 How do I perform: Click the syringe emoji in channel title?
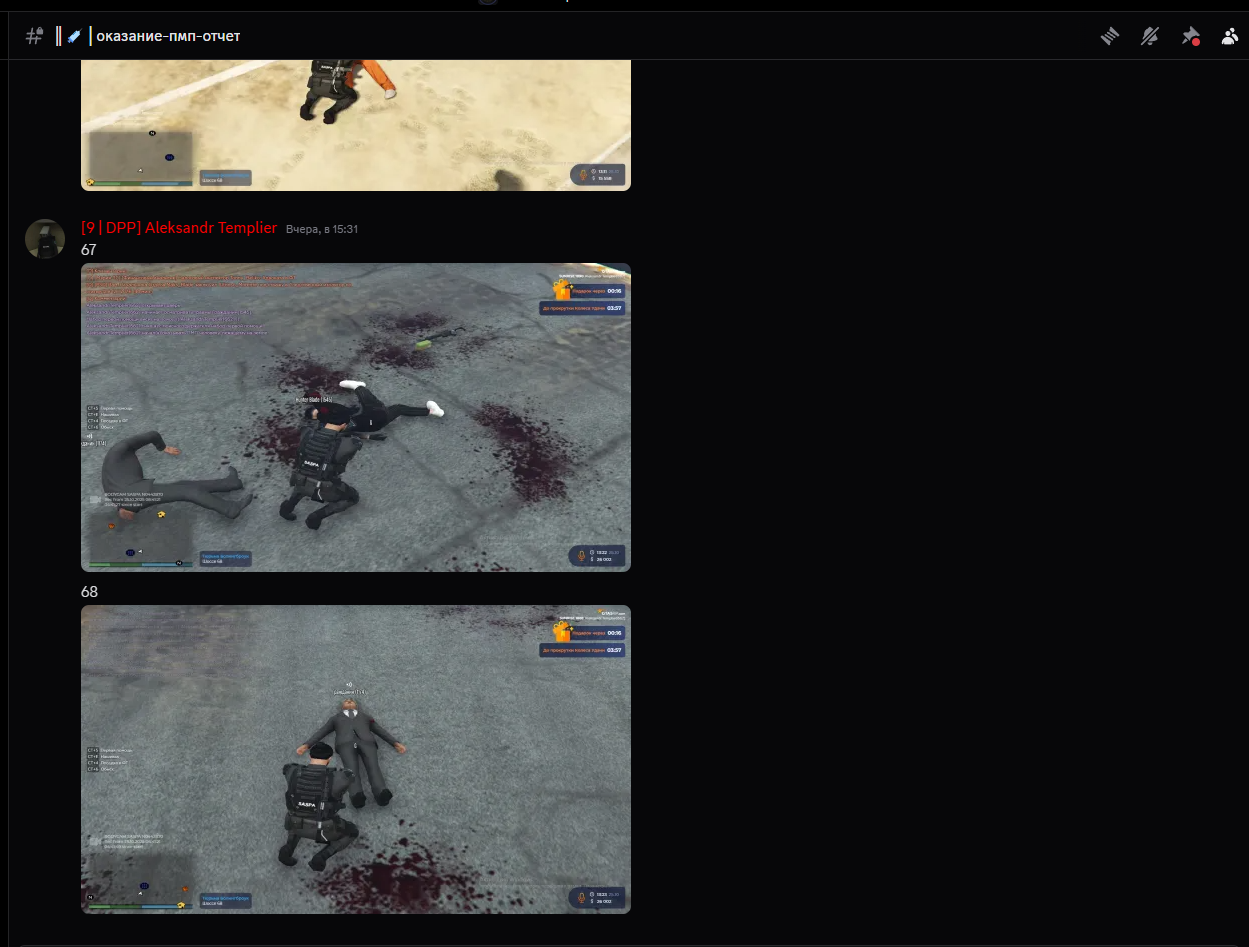(74, 36)
